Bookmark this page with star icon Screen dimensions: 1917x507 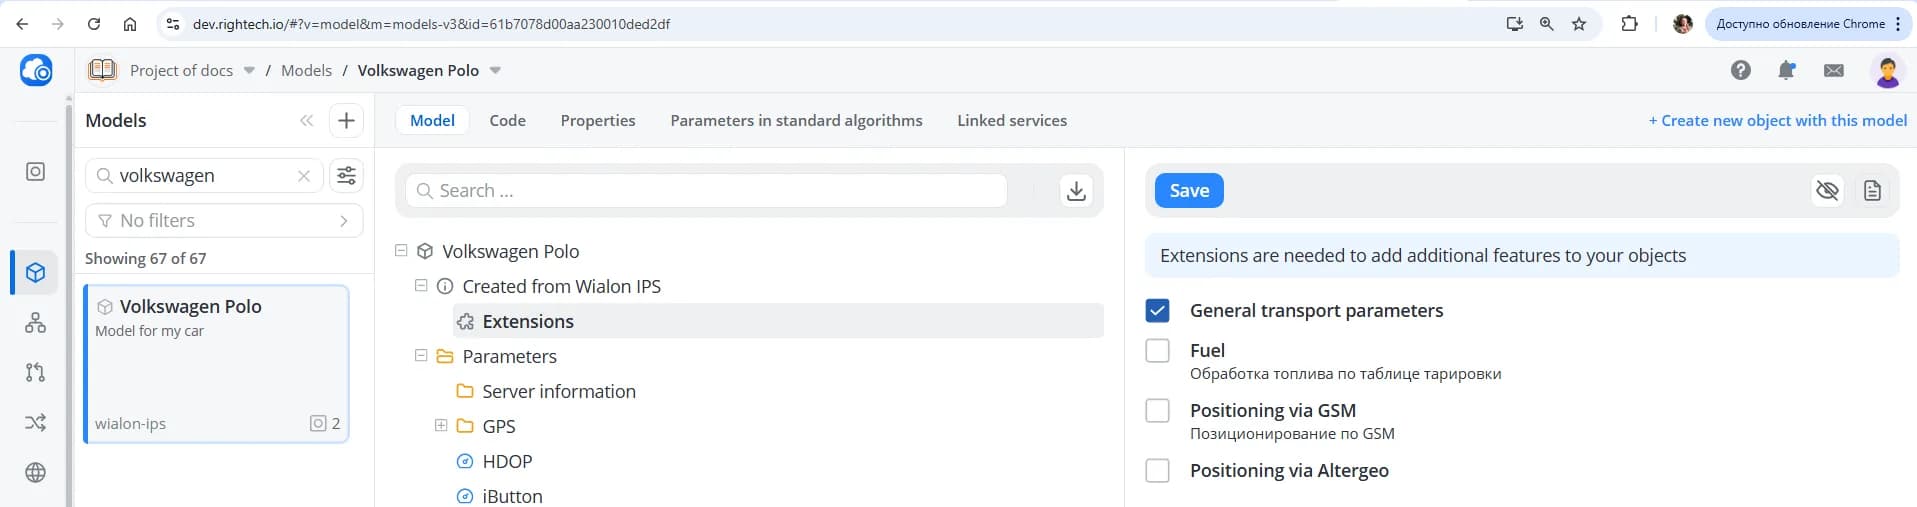(1579, 24)
